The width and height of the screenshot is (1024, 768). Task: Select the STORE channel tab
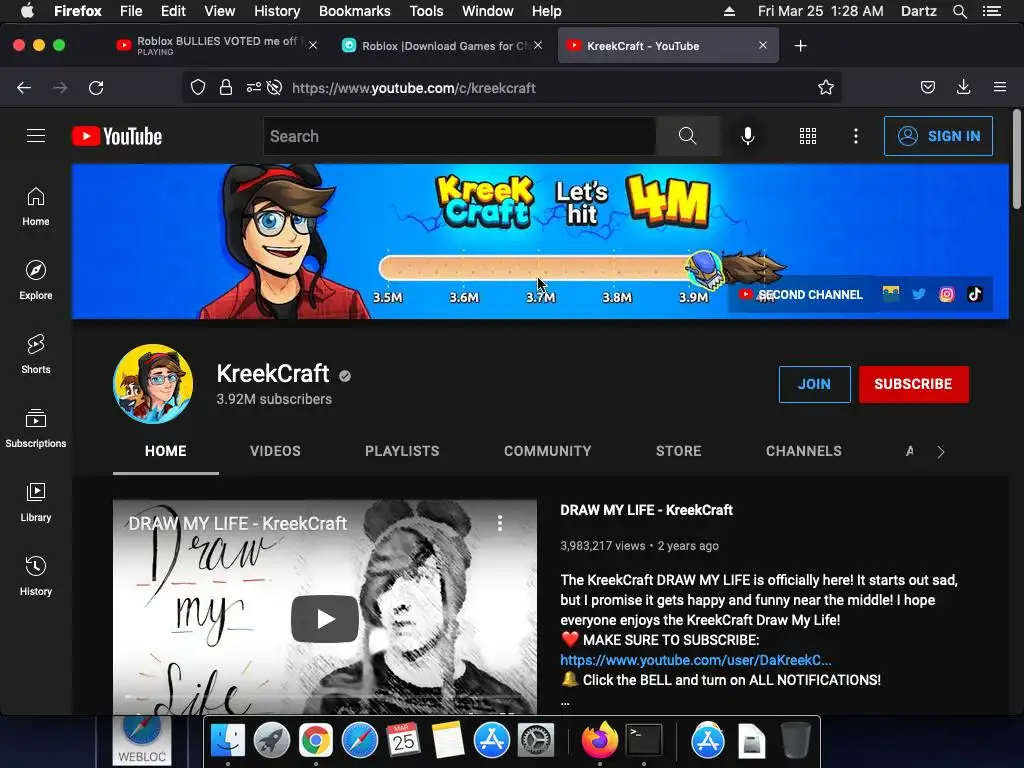679,451
